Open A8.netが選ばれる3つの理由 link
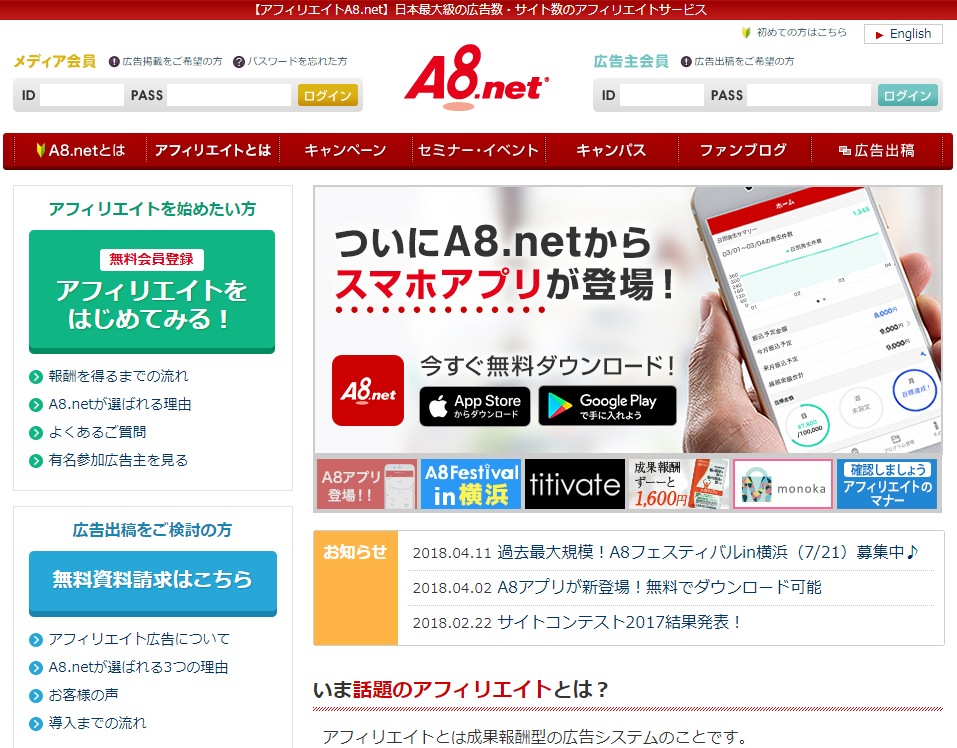 click(139, 667)
